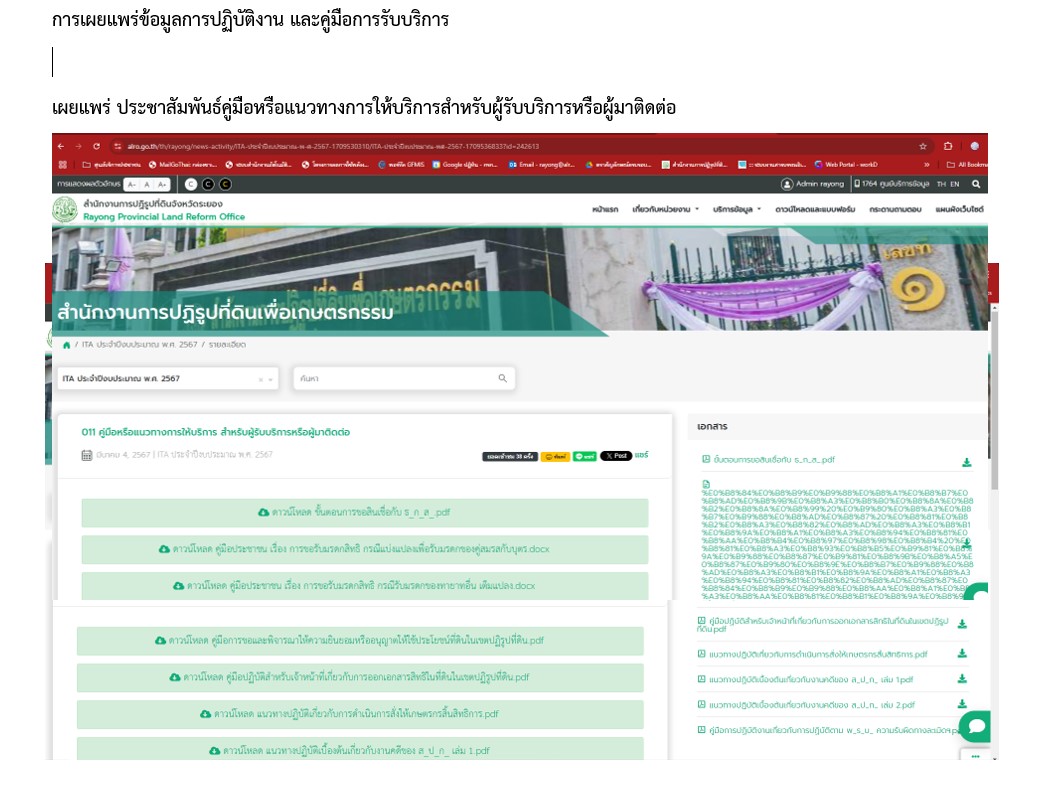Open the green chat bubble widget

click(x=976, y=726)
